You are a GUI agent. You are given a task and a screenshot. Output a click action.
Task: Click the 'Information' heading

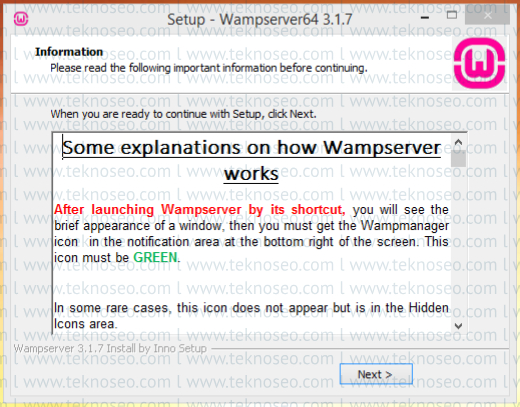(69, 52)
